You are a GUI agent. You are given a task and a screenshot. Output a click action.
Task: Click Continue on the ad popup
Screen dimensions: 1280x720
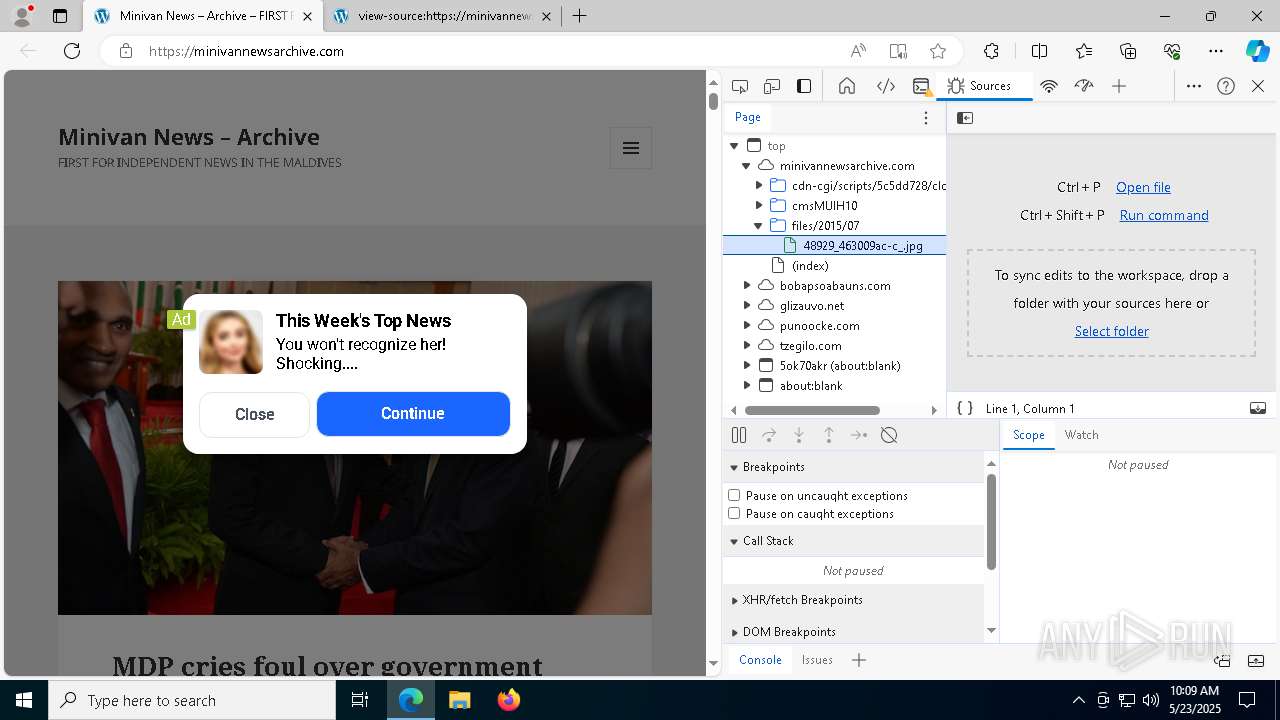[413, 414]
